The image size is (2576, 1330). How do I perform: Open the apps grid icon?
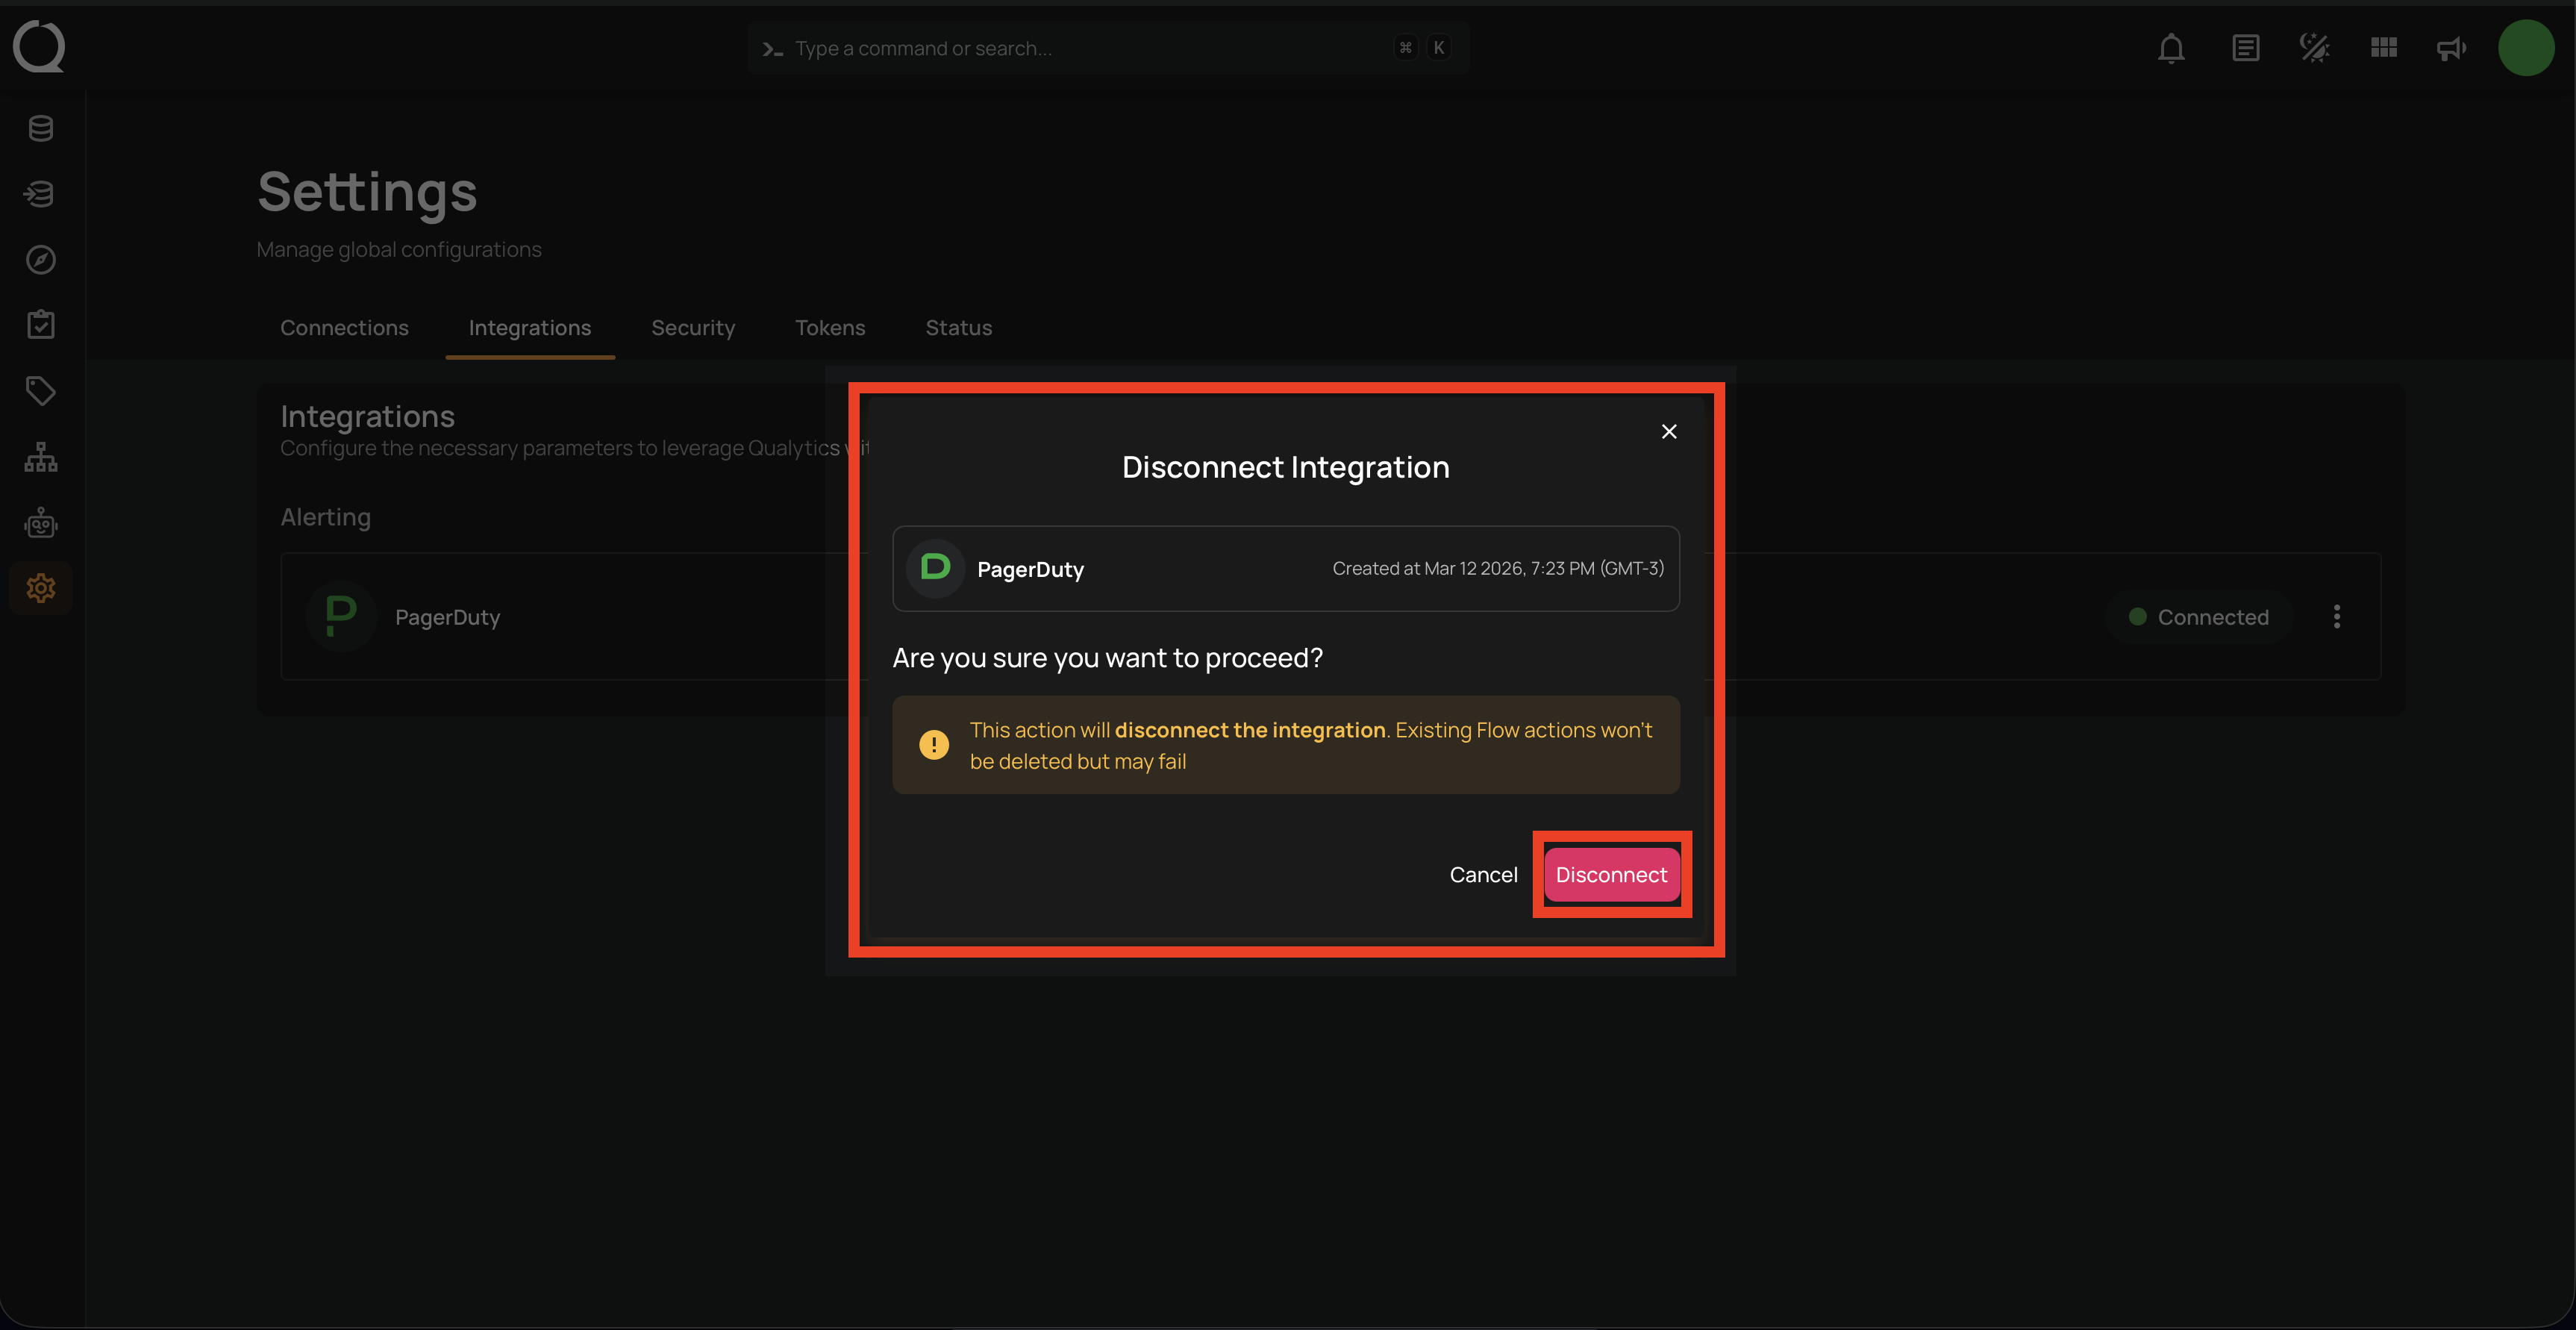point(2383,48)
